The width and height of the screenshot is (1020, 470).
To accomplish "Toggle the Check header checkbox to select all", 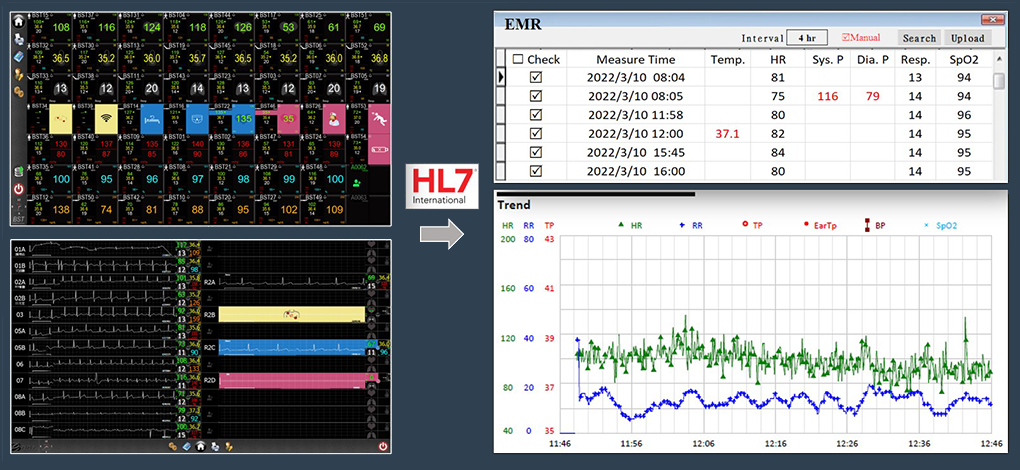I will tap(518, 59).
